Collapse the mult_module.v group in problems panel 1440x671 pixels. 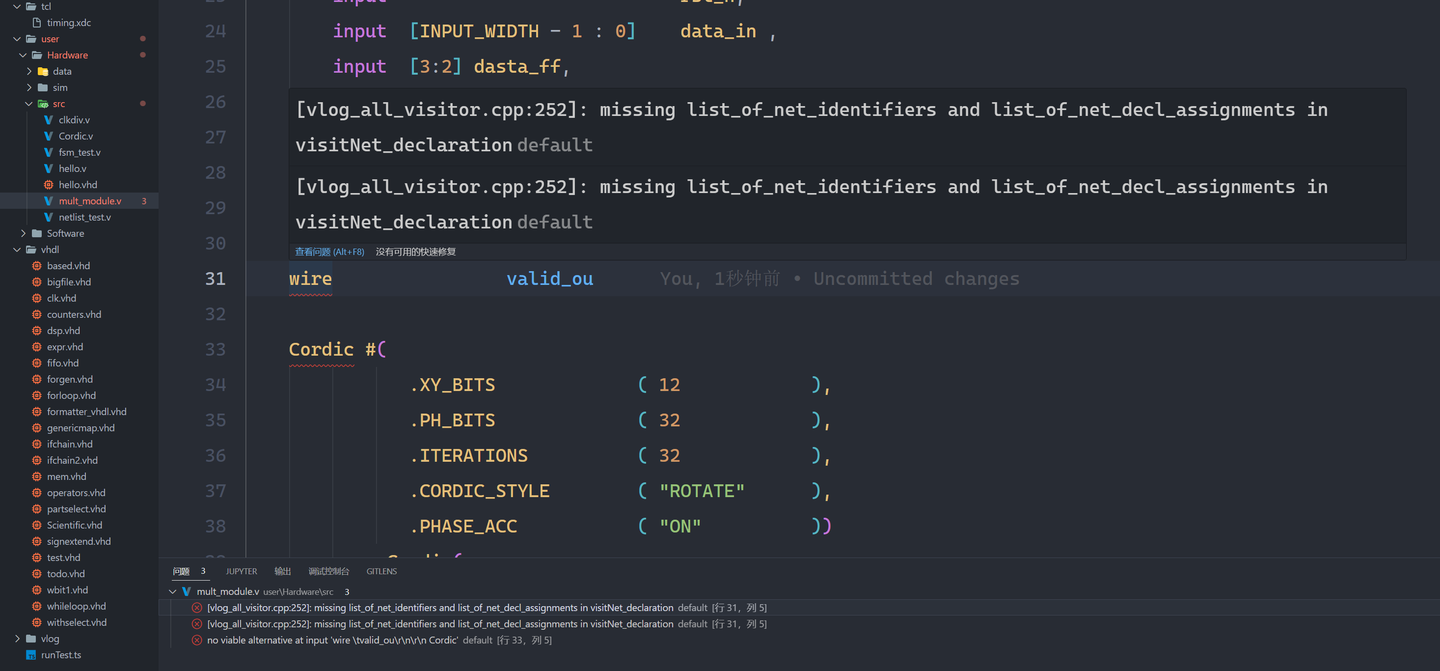pyautogui.click(x=171, y=591)
